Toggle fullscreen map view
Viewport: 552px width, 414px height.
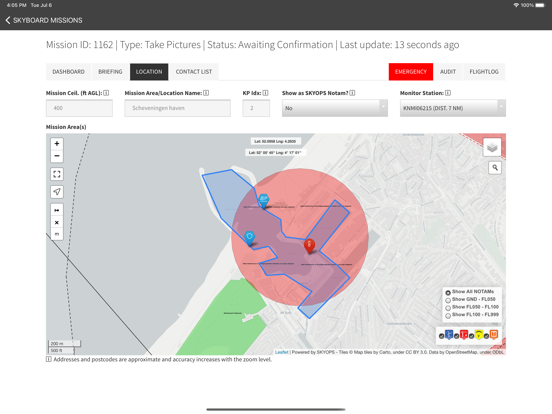57,174
